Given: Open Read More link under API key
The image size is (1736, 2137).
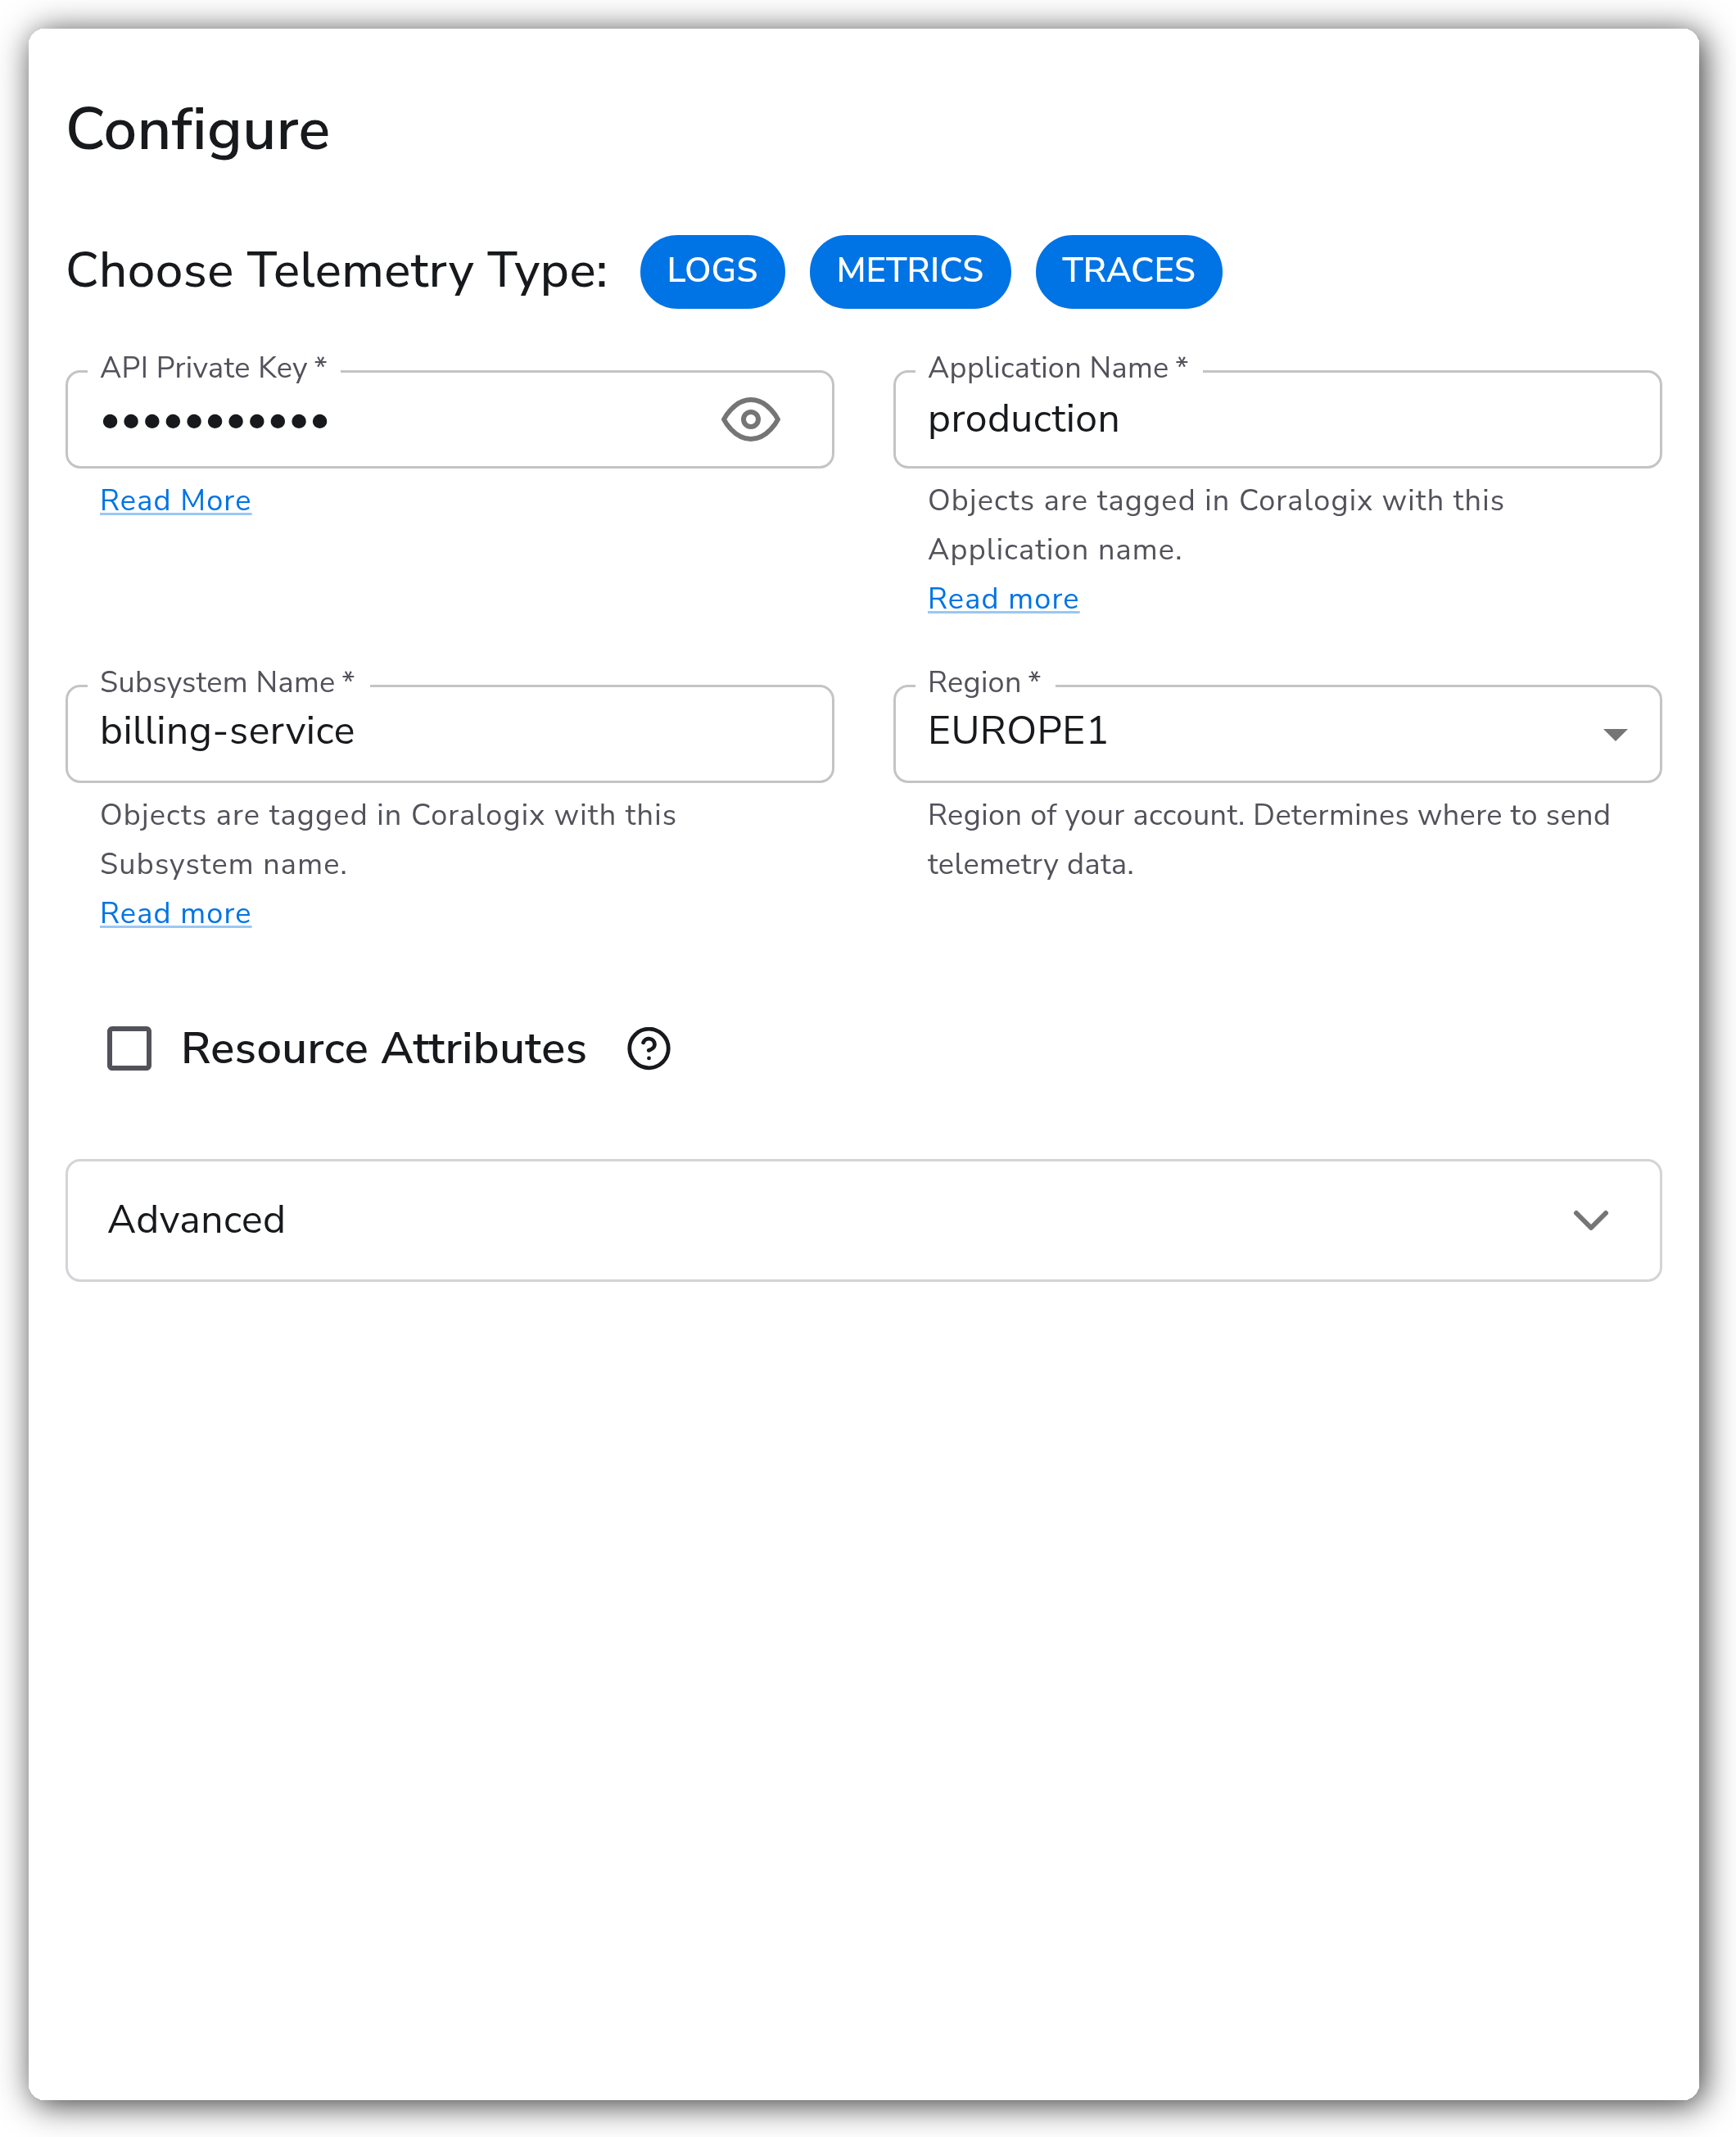Looking at the screenshot, I should coord(175,501).
